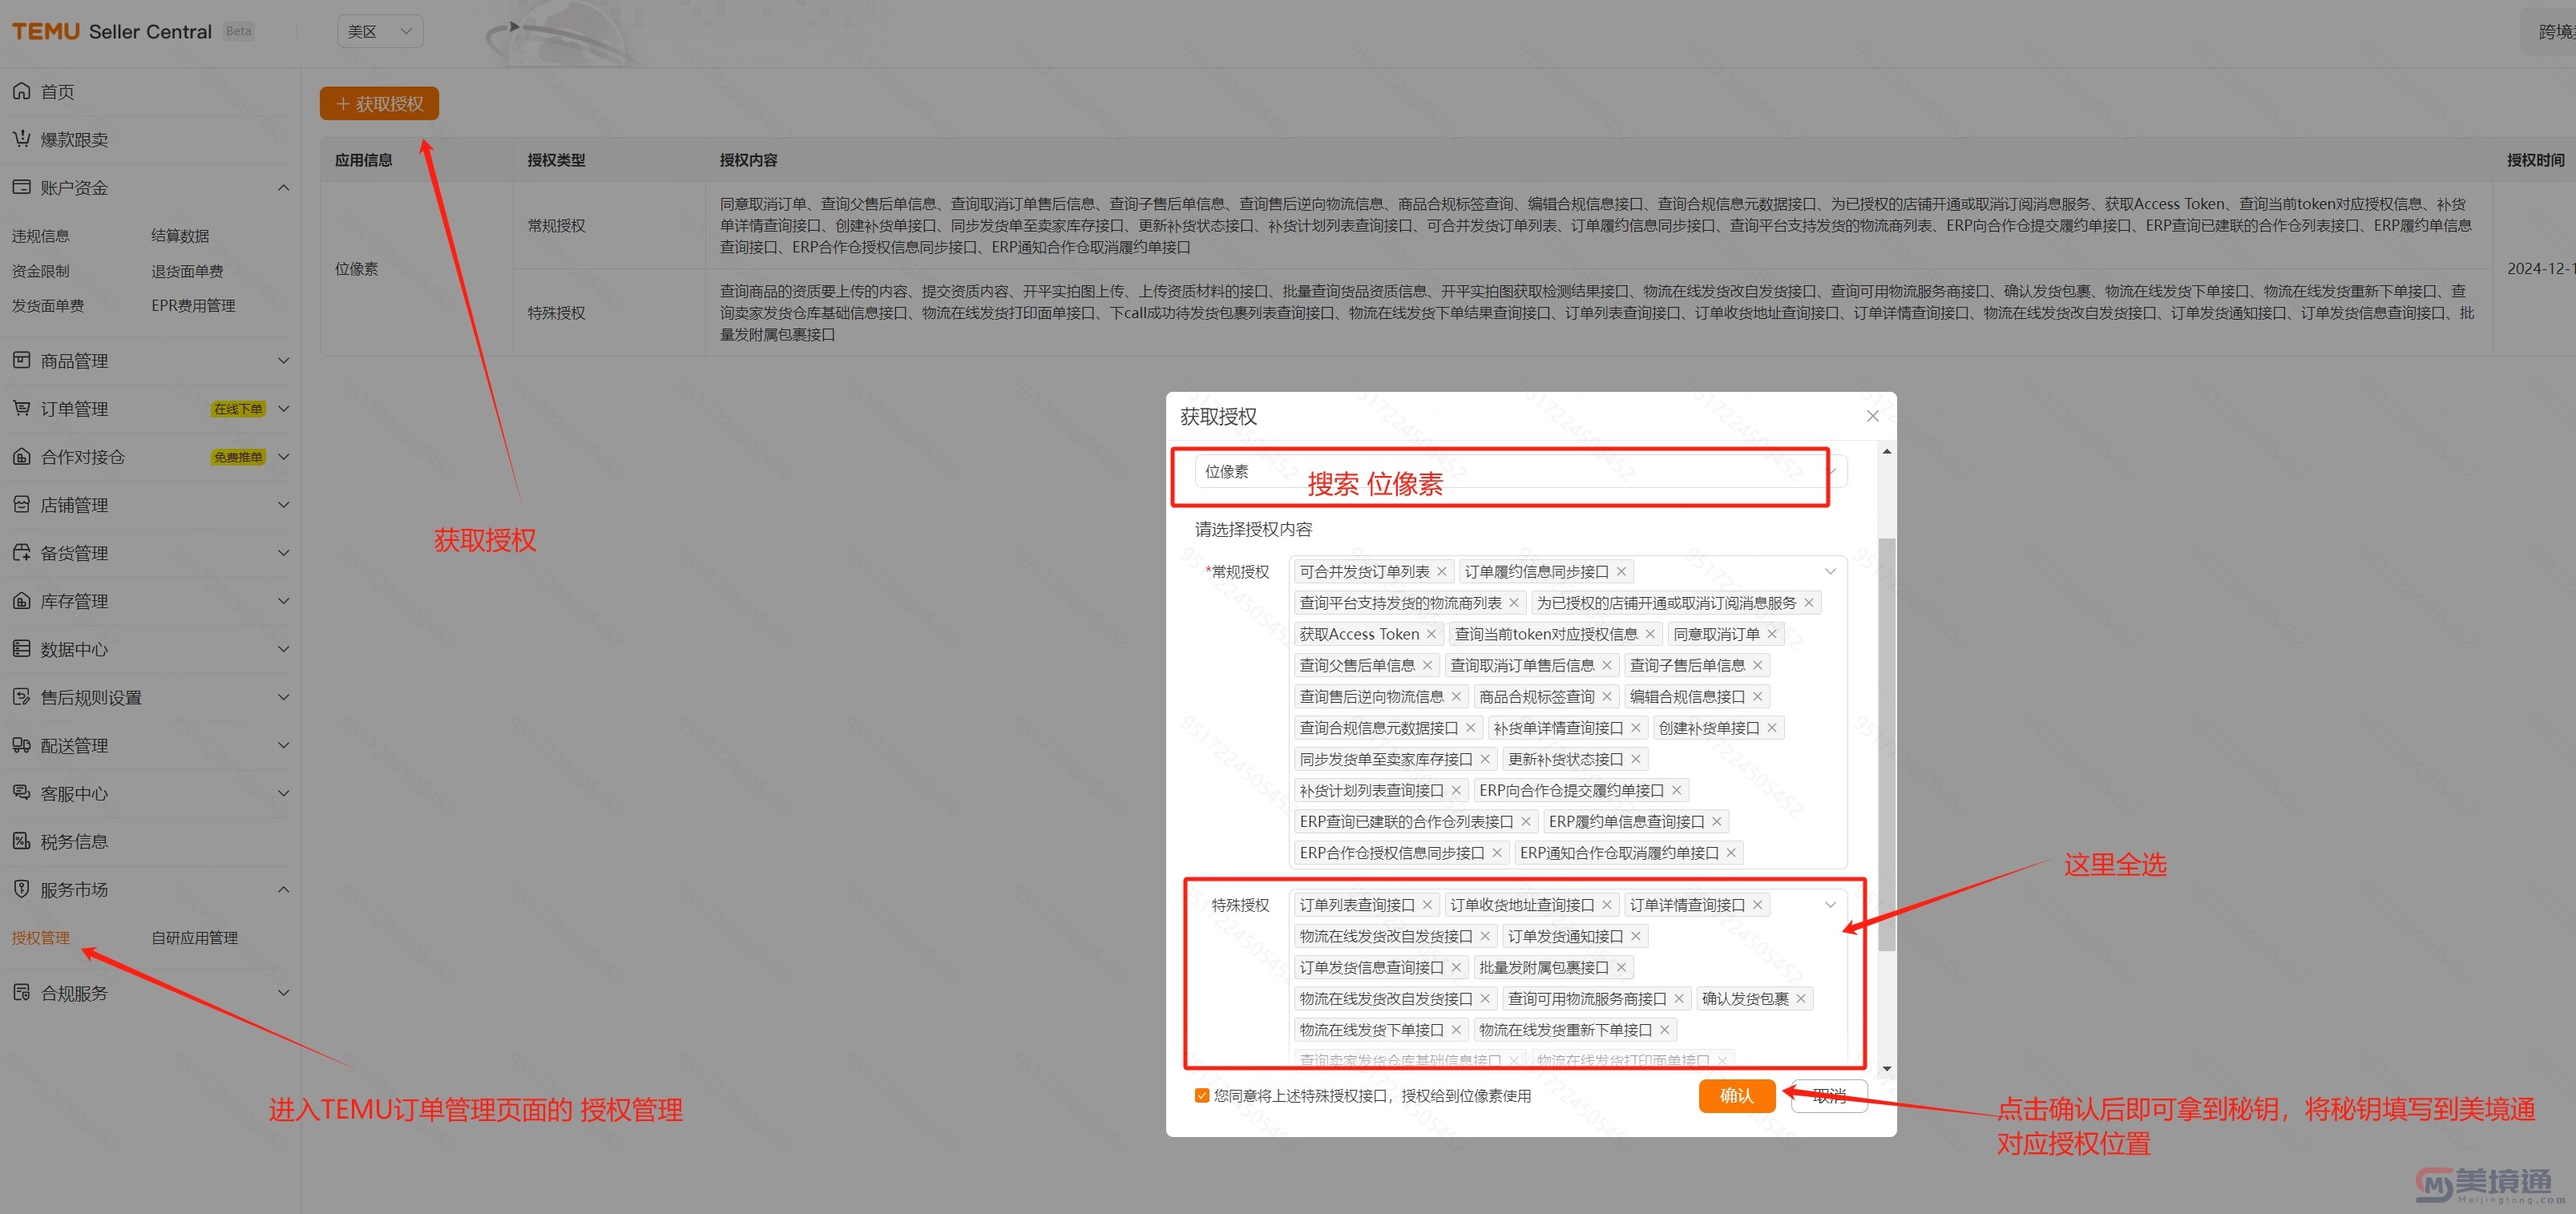Expand the 商品管理 chevron
Image resolution: width=2576 pixels, height=1214 pixels.
pyautogui.click(x=283, y=360)
